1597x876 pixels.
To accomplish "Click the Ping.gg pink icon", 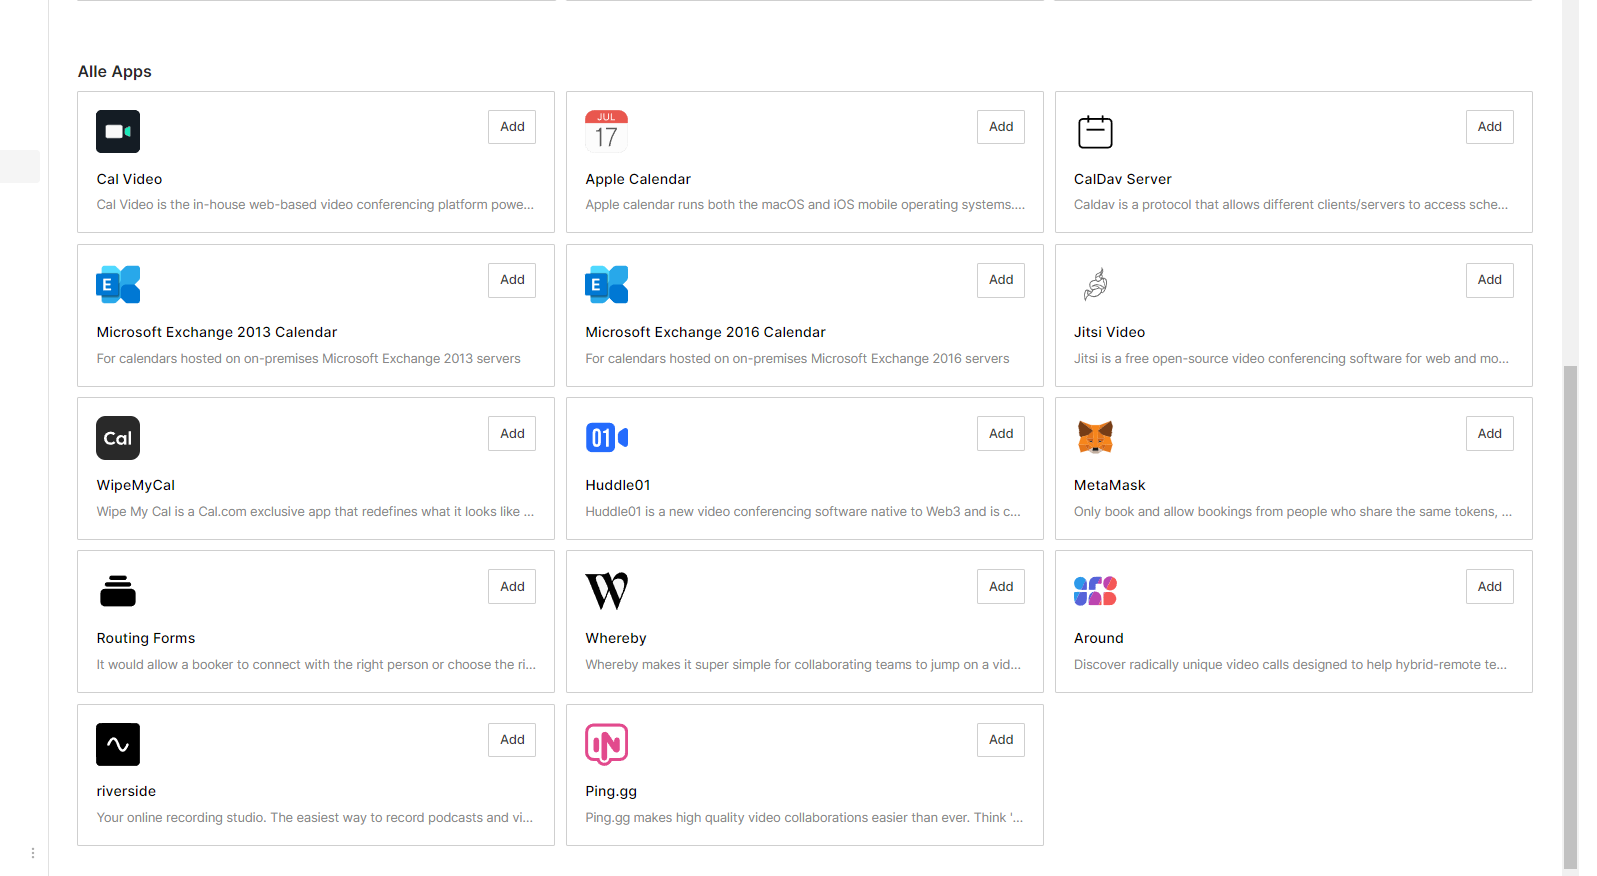I will (x=607, y=744).
